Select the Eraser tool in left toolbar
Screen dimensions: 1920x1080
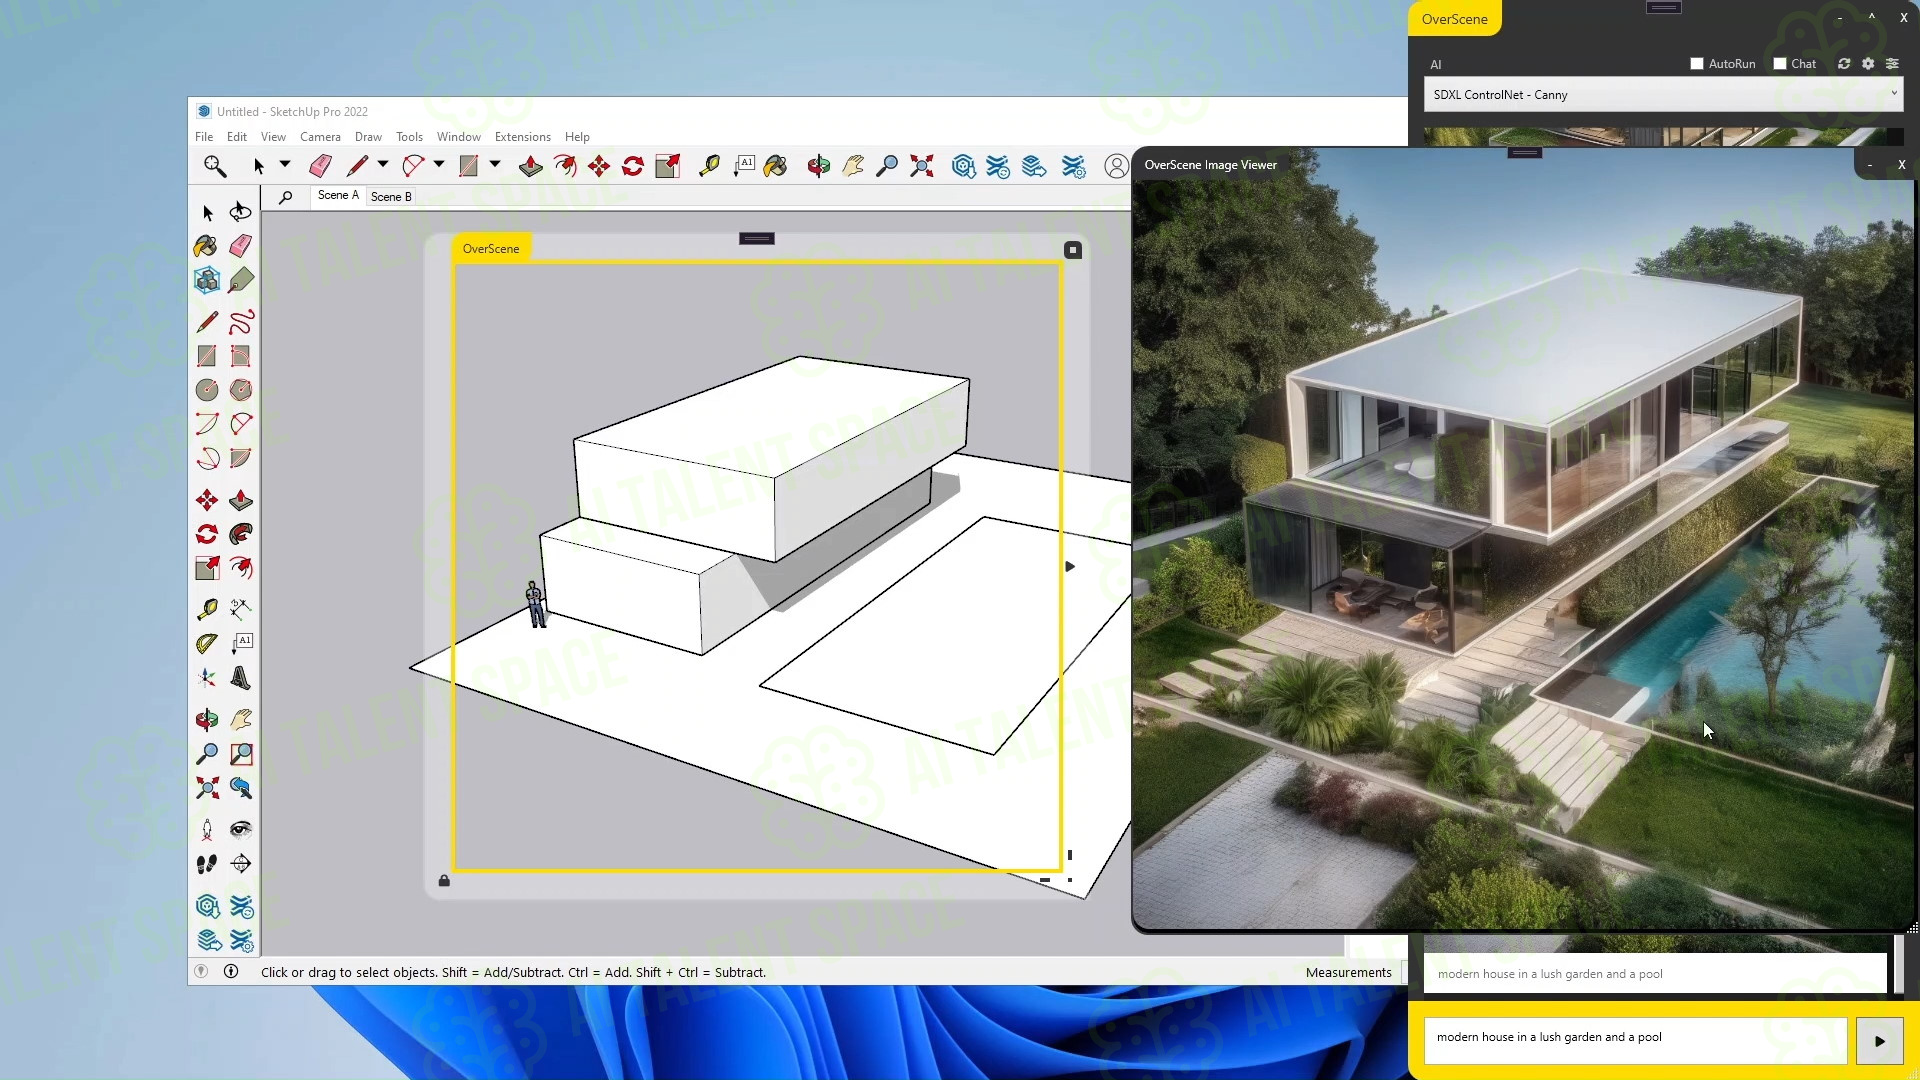(x=240, y=246)
